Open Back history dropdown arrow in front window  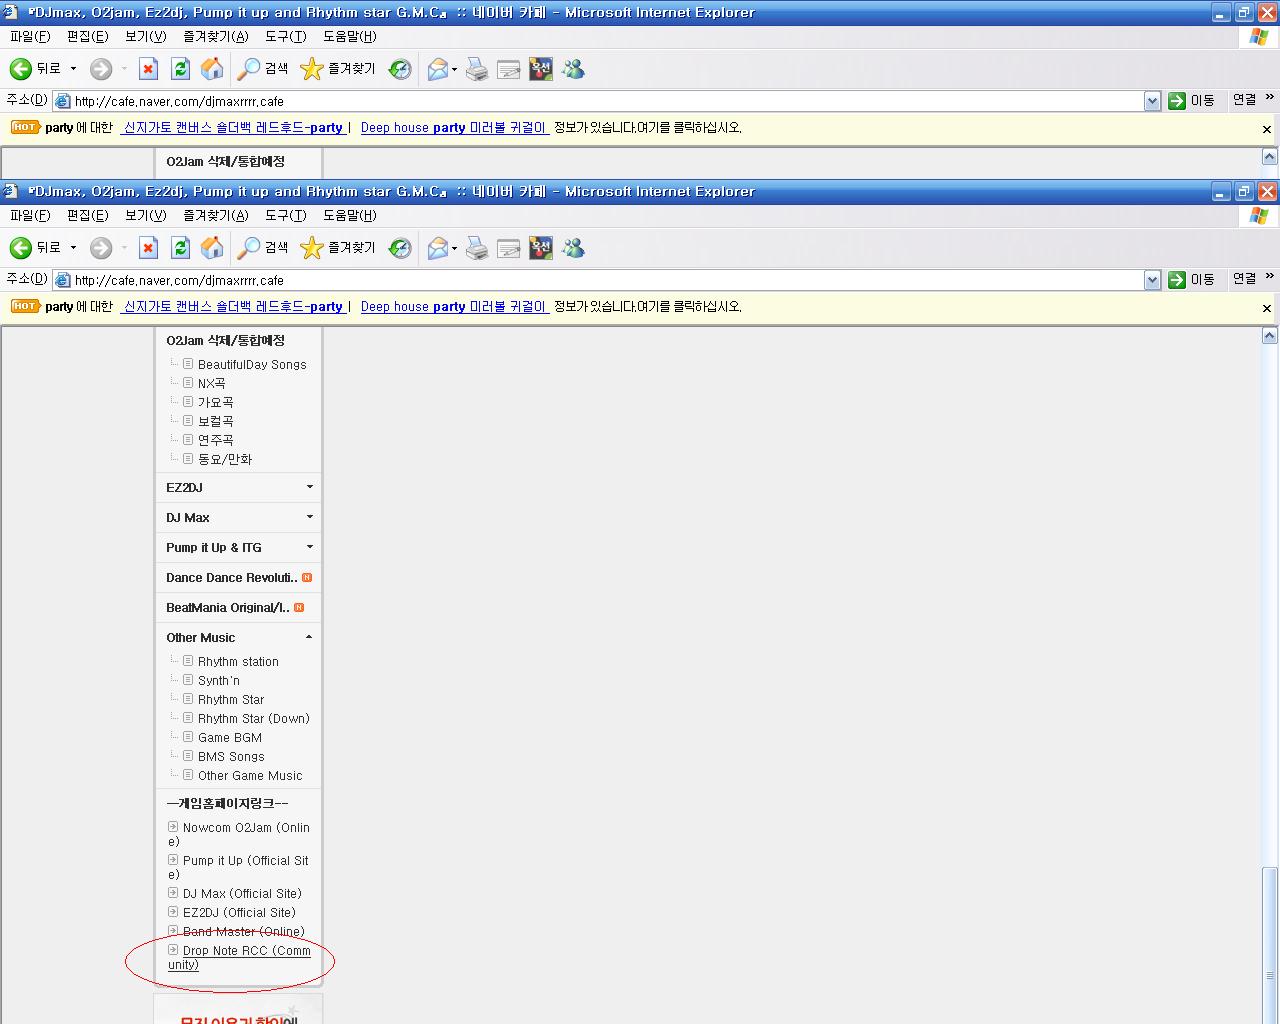[x=73, y=248]
